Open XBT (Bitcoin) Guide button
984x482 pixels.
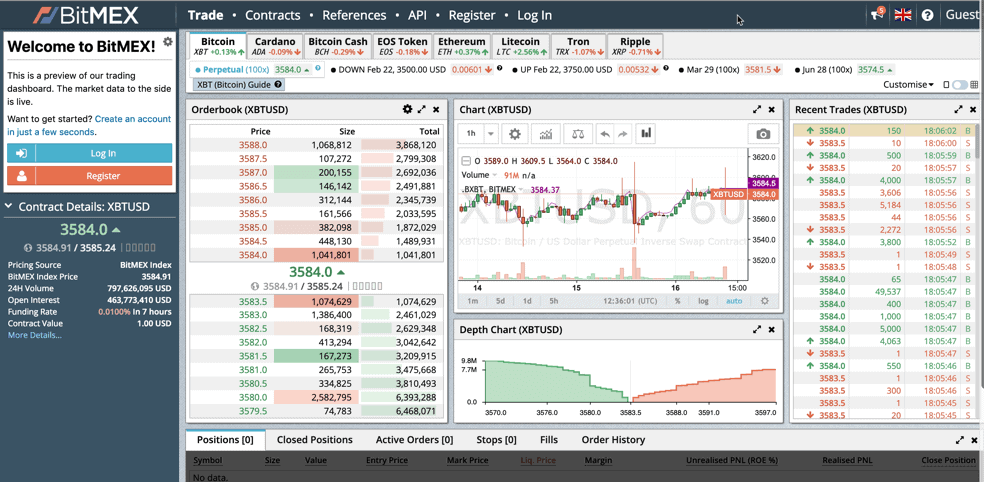239,85
